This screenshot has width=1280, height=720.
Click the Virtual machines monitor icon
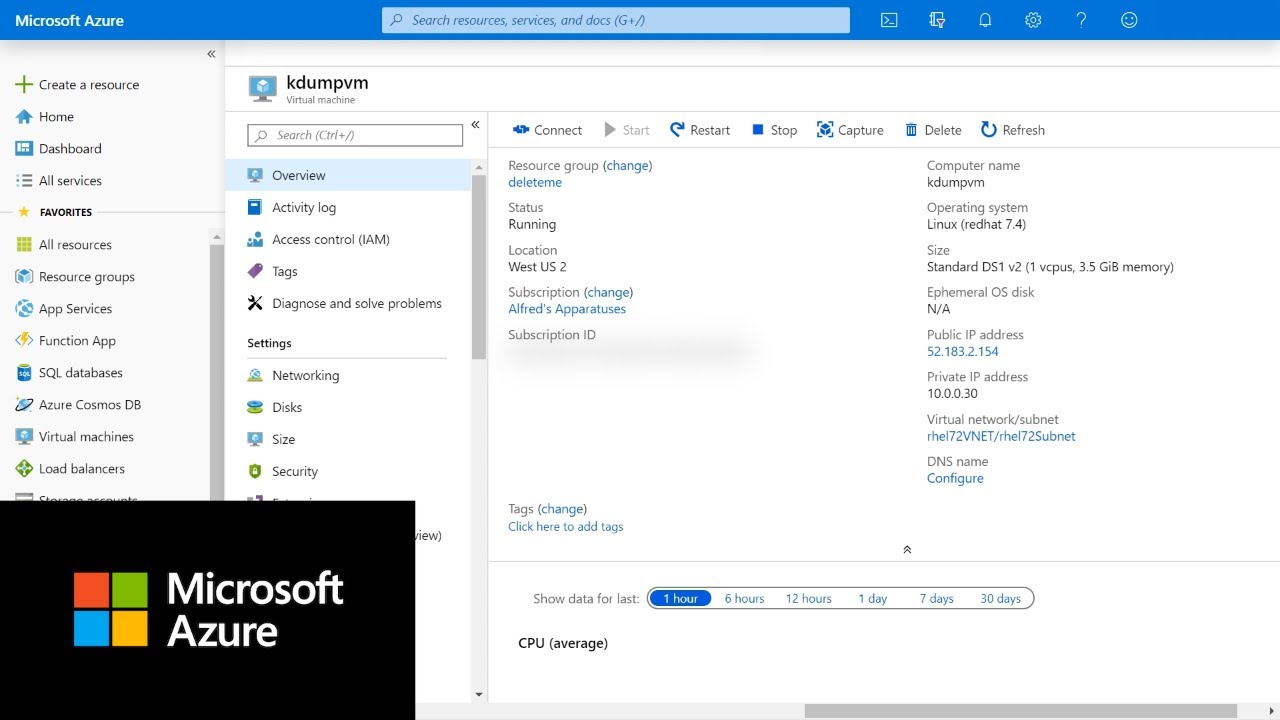24,437
